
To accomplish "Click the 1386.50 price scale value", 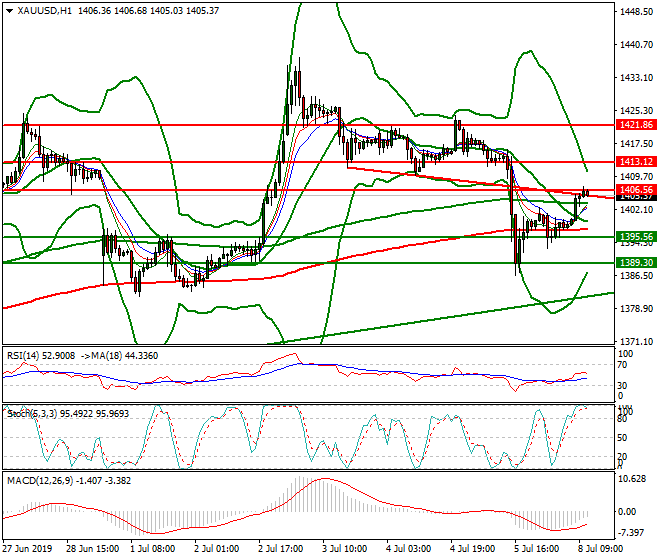I will coord(636,275).
